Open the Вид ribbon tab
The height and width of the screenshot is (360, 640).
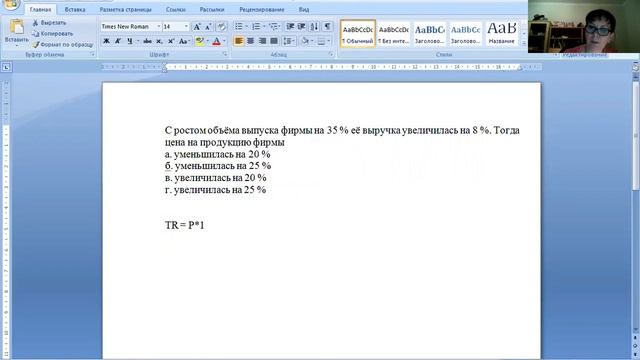click(304, 9)
